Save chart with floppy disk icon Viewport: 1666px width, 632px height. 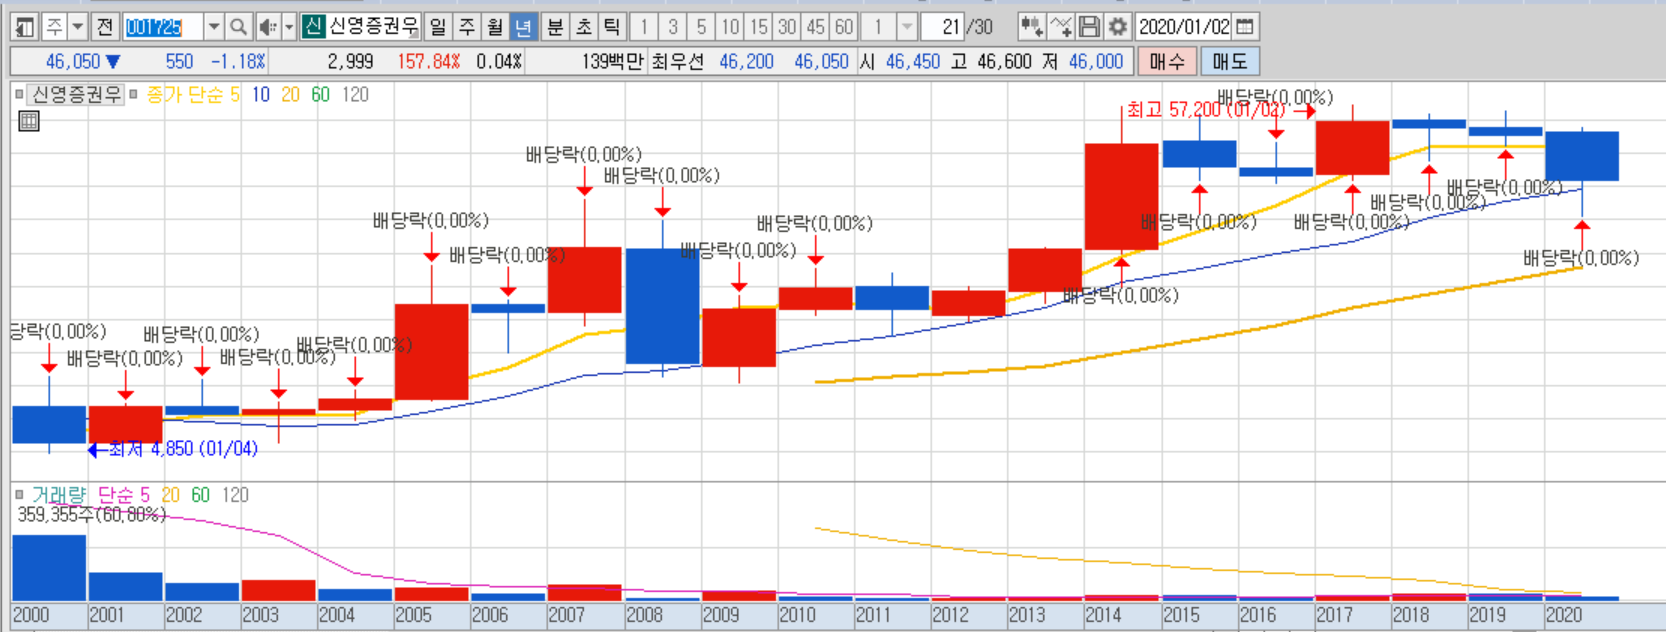click(1089, 27)
